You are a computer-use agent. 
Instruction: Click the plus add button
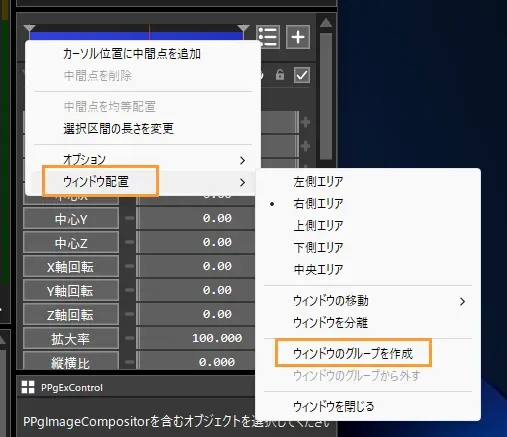point(298,37)
